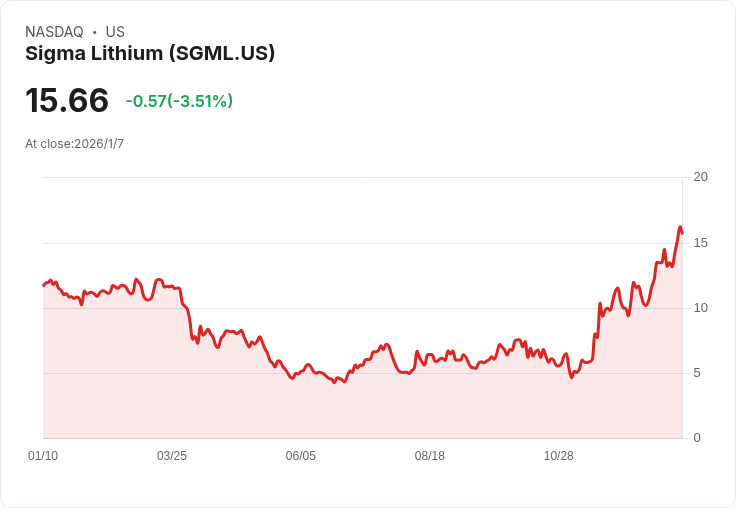Click the latest endpoint of the price line
The width and height of the screenshot is (736, 508).
point(682,233)
